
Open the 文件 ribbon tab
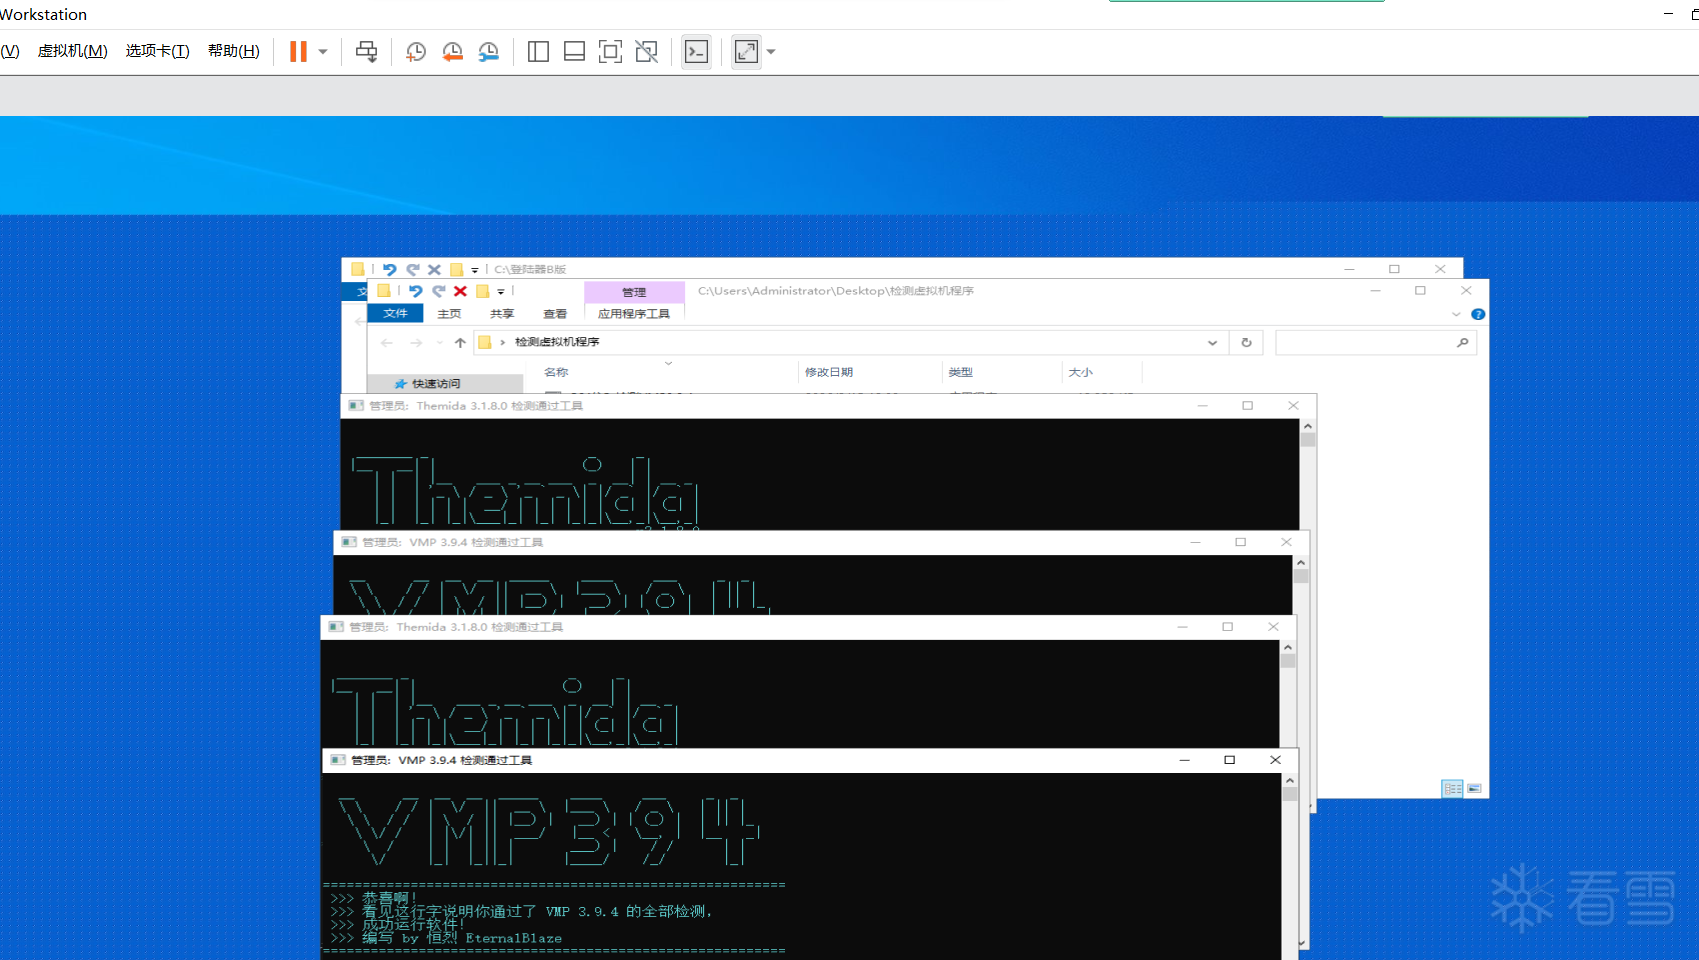pyautogui.click(x=395, y=313)
